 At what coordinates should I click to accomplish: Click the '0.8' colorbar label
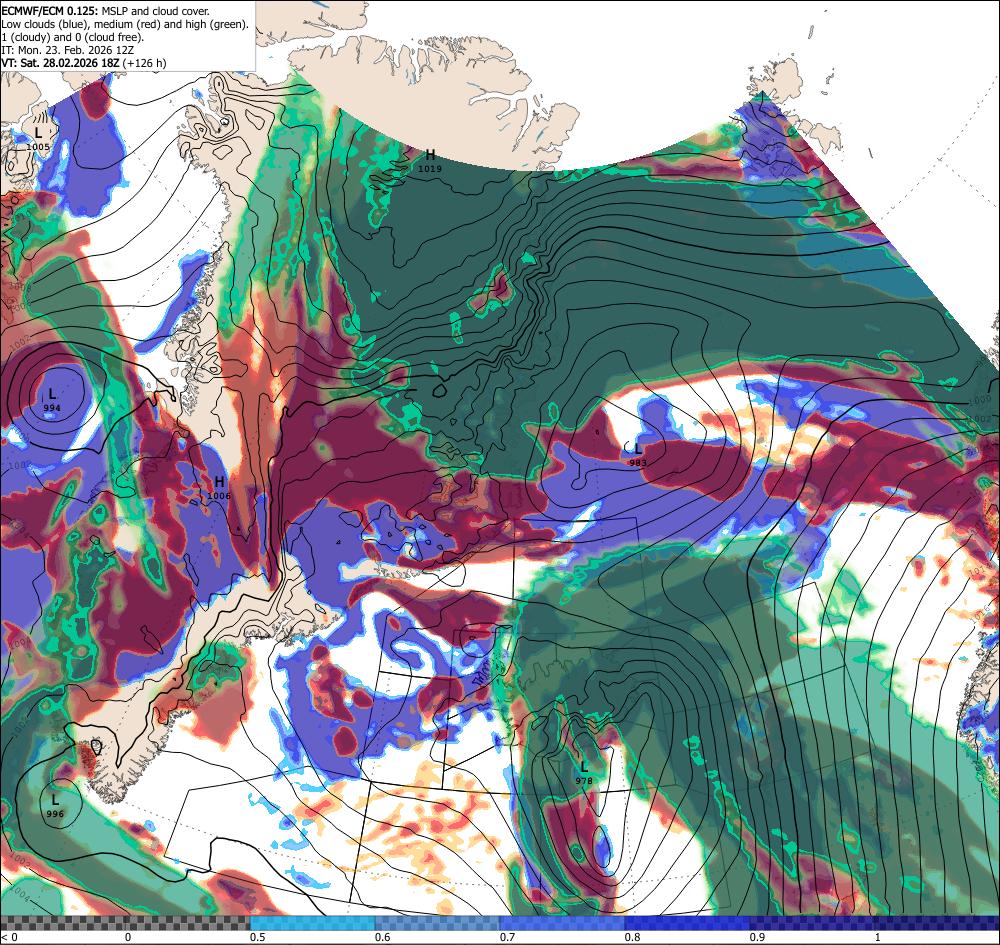point(632,937)
